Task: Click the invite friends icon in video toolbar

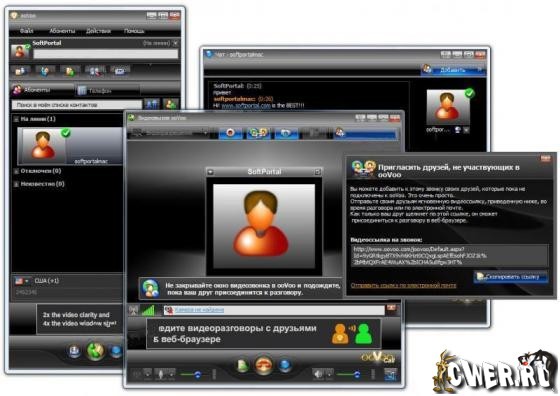Action: [x=259, y=133]
